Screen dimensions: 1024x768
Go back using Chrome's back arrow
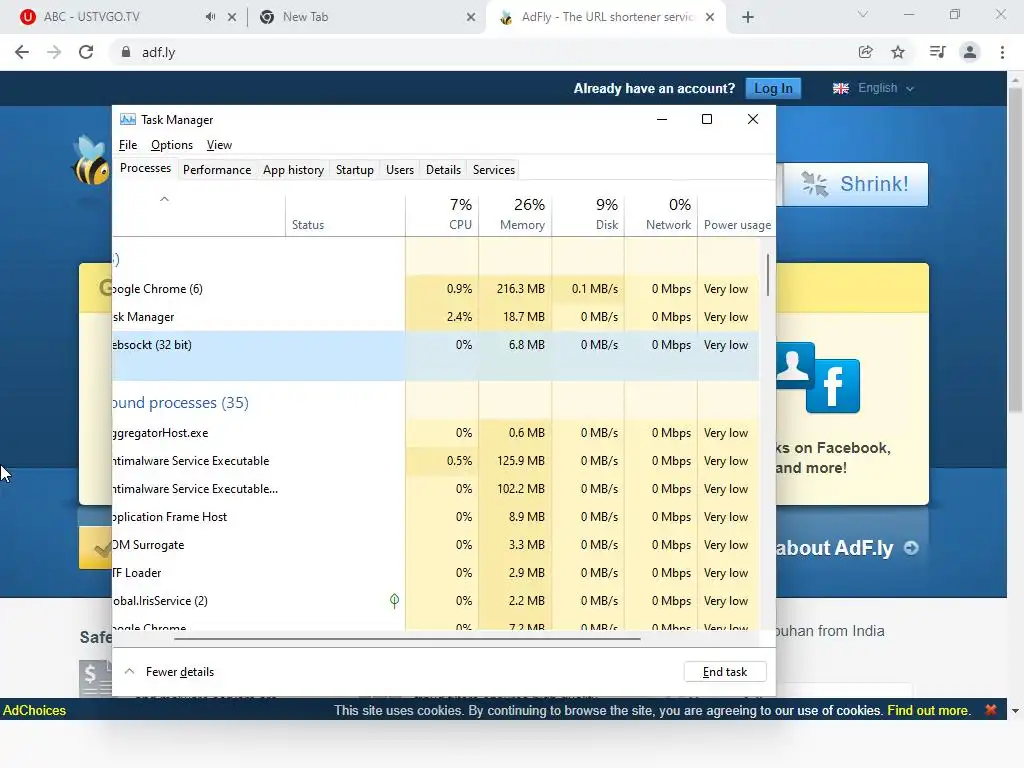click(x=22, y=52)
